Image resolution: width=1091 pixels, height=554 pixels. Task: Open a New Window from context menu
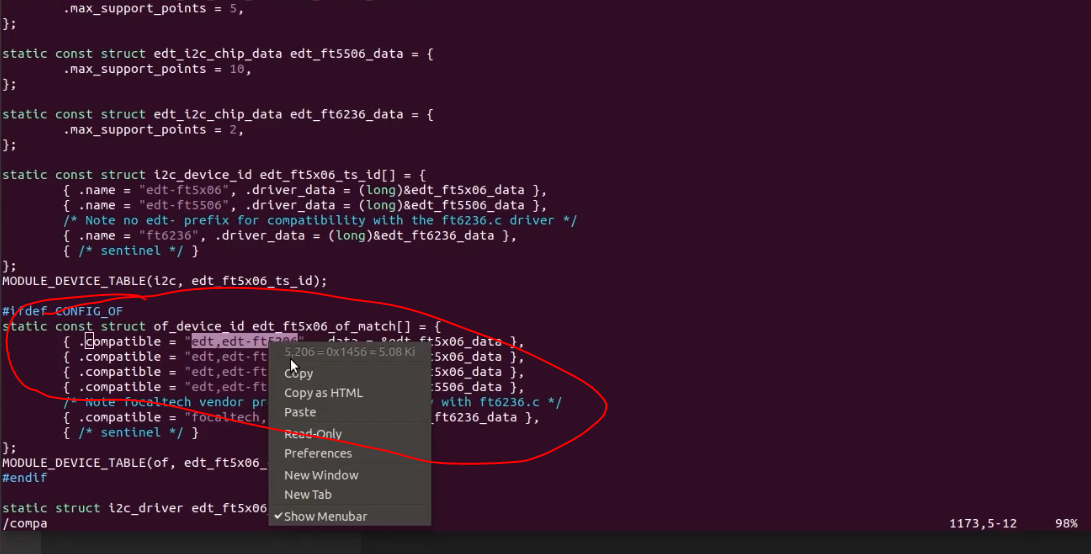(321, 475)
